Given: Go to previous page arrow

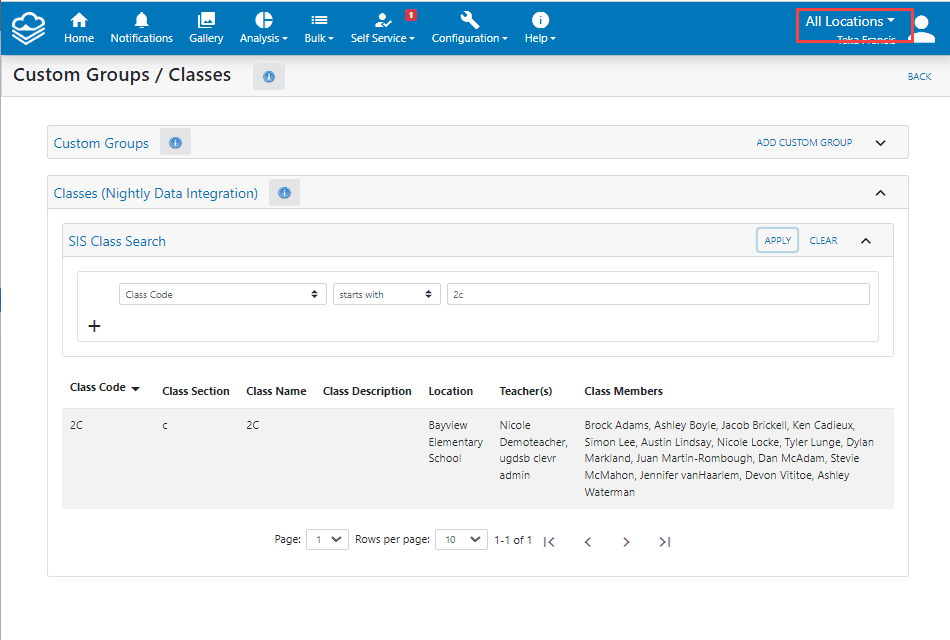Looking at the screenshot, I should click(588, 542).
